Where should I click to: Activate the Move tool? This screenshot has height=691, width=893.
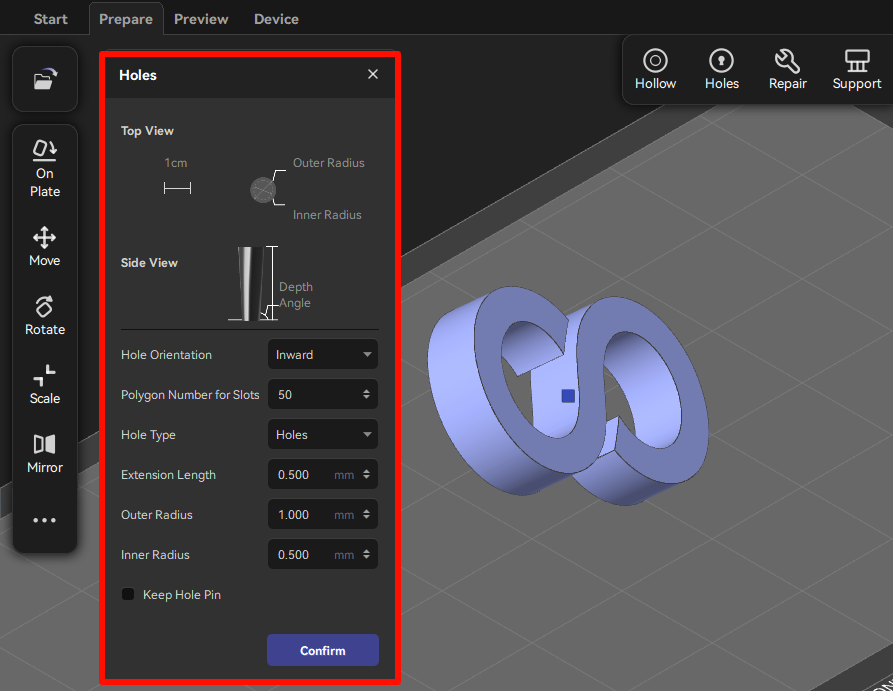click(x=44, y=247)
